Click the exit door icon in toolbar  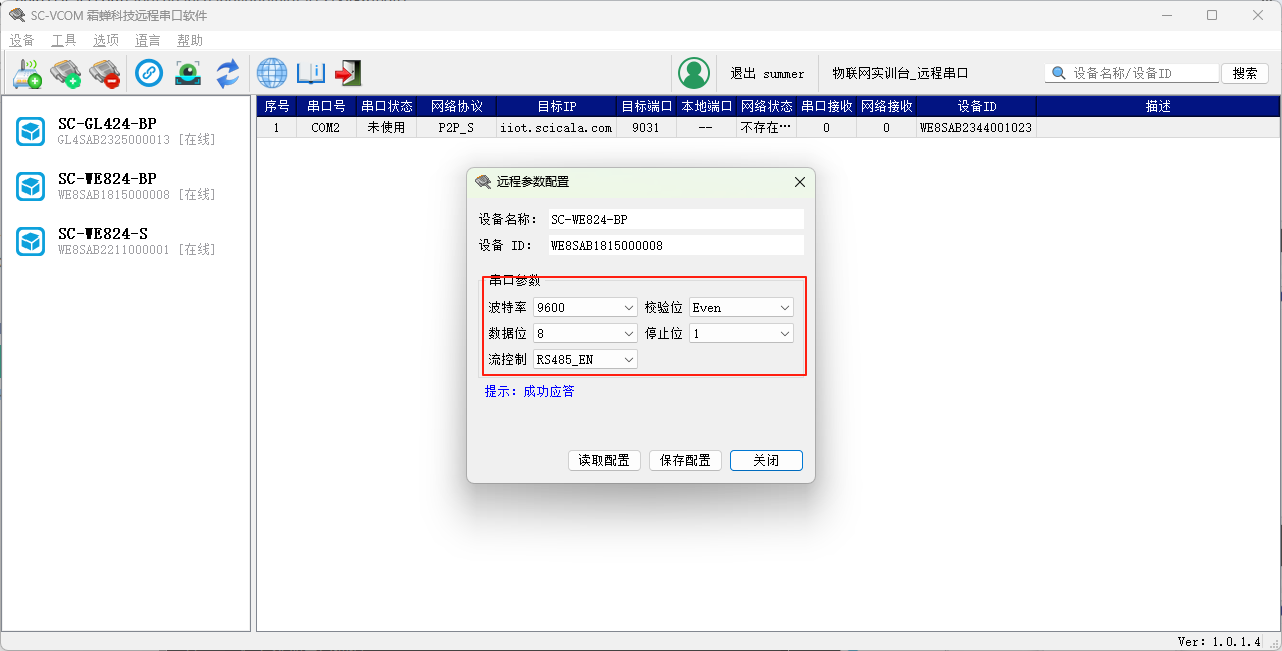pyautogui.click(x=348, y=73)
